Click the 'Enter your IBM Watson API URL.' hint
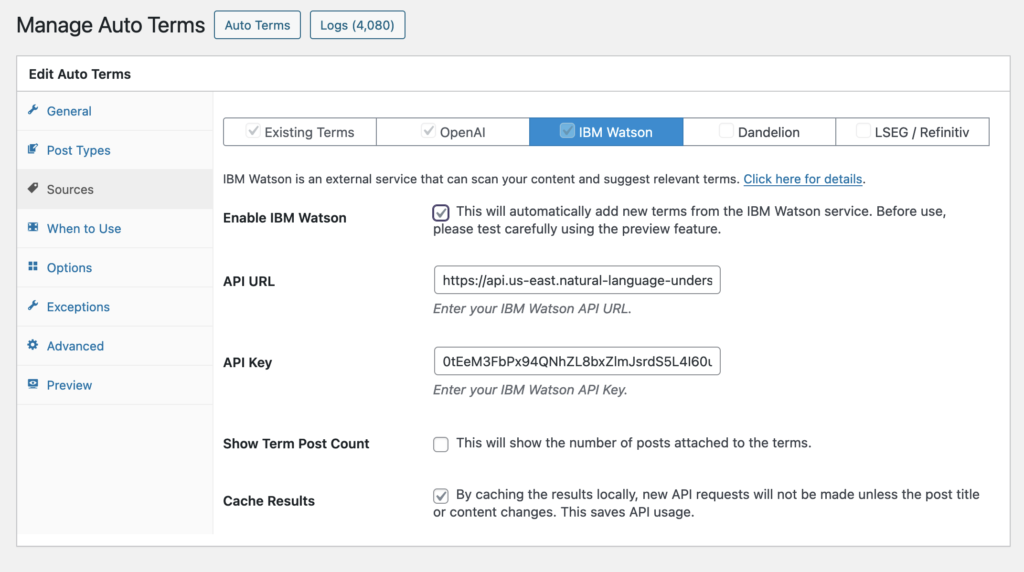The width and height of the screenshot is (1024, 572). coord(532,309)
